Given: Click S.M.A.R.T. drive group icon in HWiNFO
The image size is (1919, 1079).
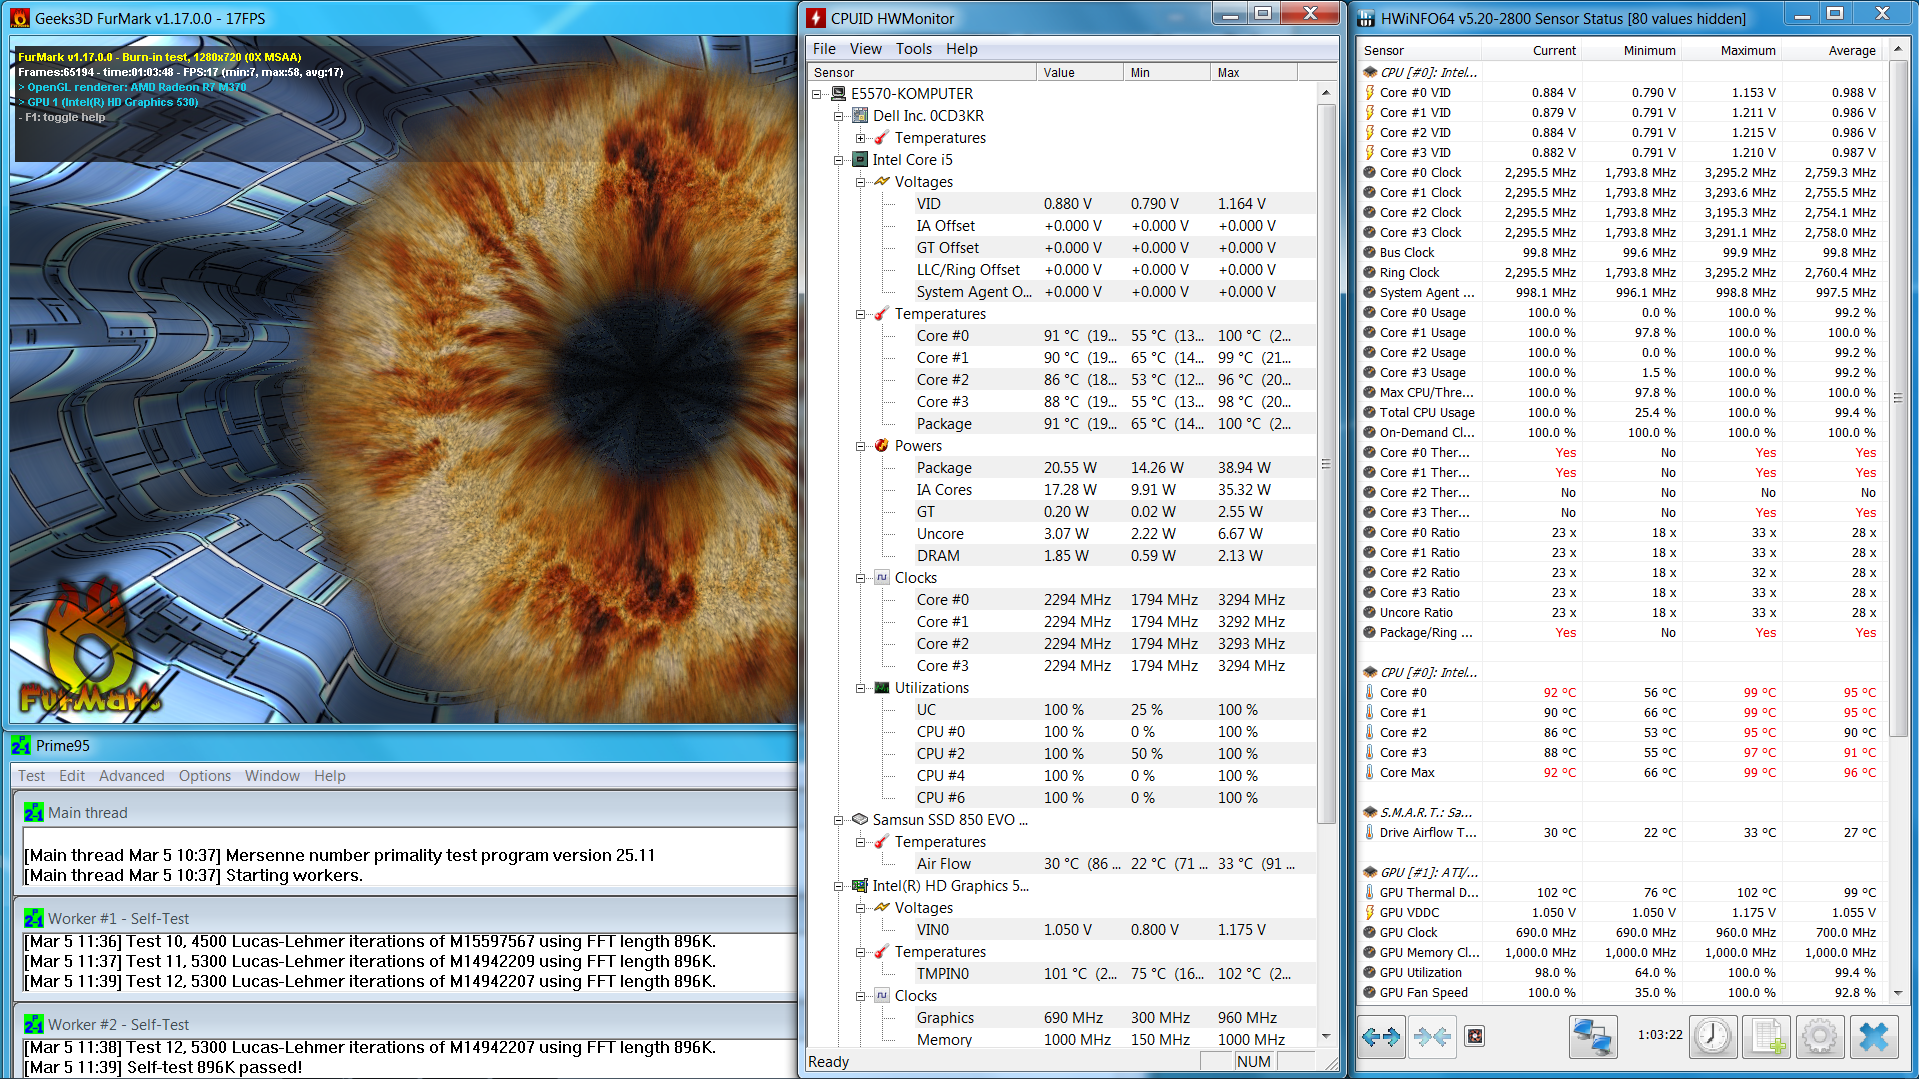Looking at the screenshot, I should tap(1370, 812).
